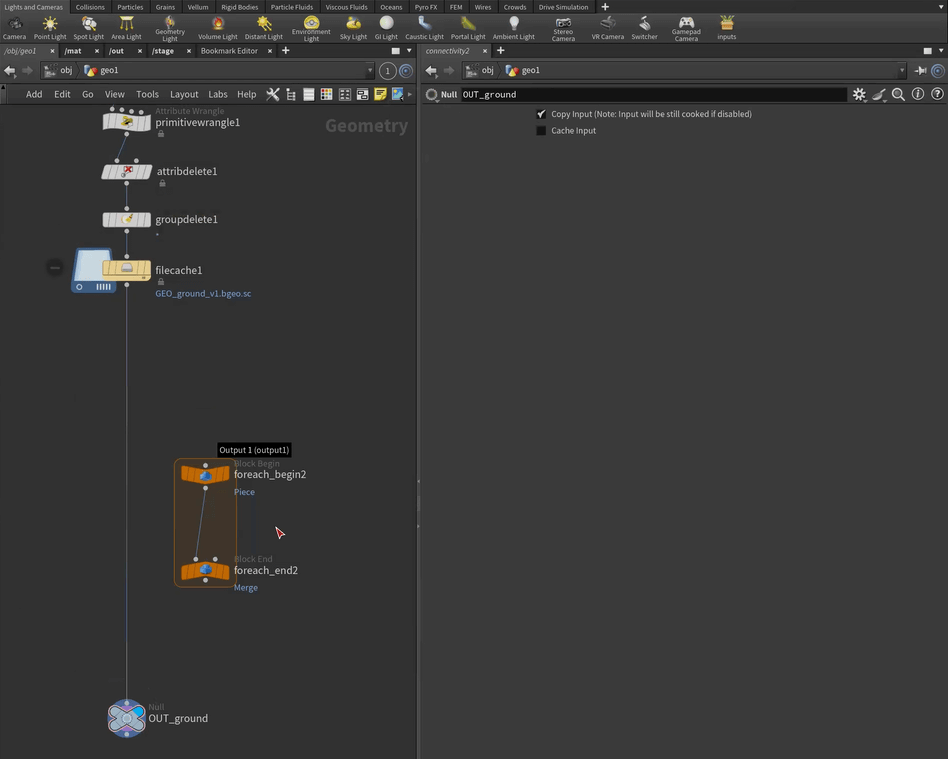Open the parameter gear settings menu
The image size is (948, 759).
858,94
